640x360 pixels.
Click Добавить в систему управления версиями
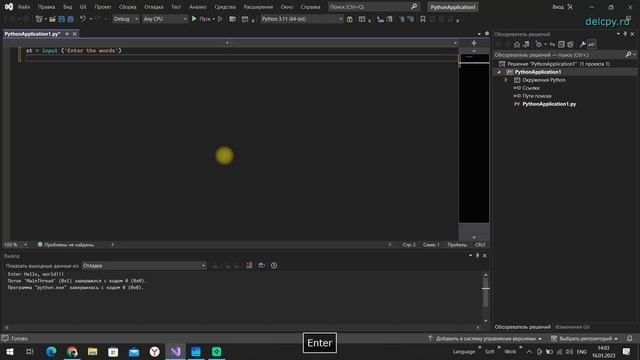click(x=485, y=338)
